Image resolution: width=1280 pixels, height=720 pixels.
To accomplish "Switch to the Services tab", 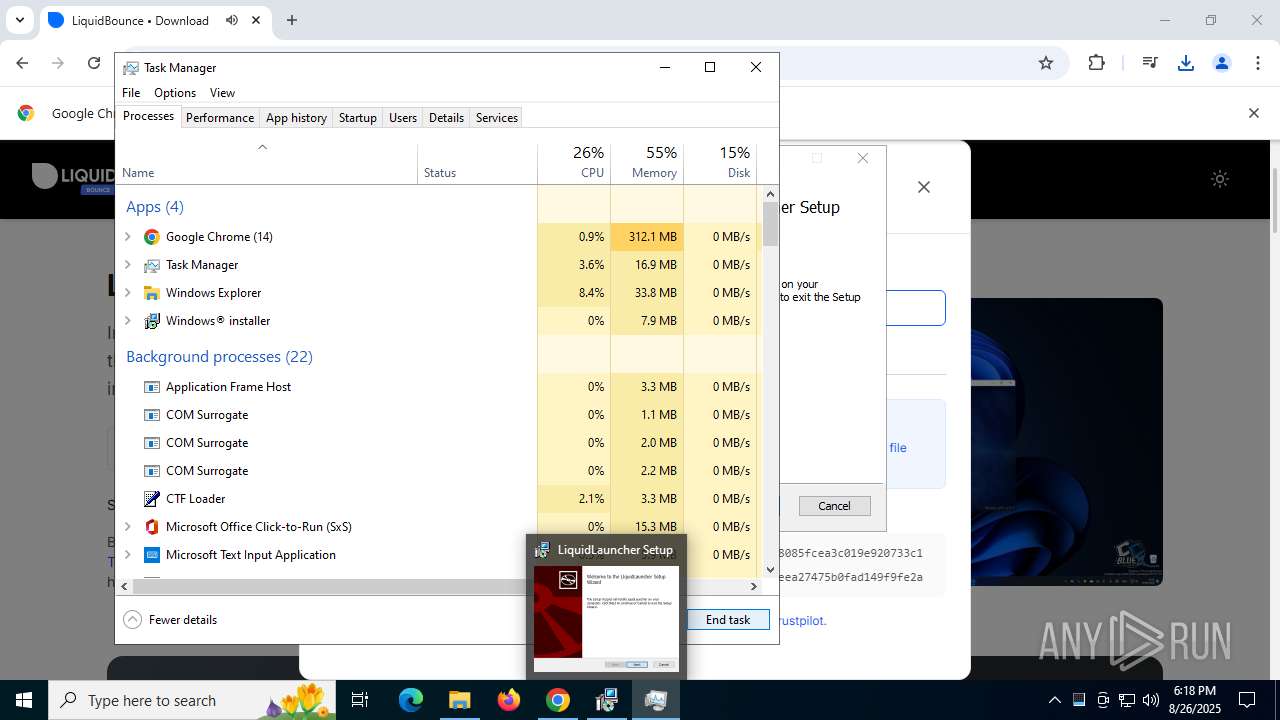I will [497, 118].
